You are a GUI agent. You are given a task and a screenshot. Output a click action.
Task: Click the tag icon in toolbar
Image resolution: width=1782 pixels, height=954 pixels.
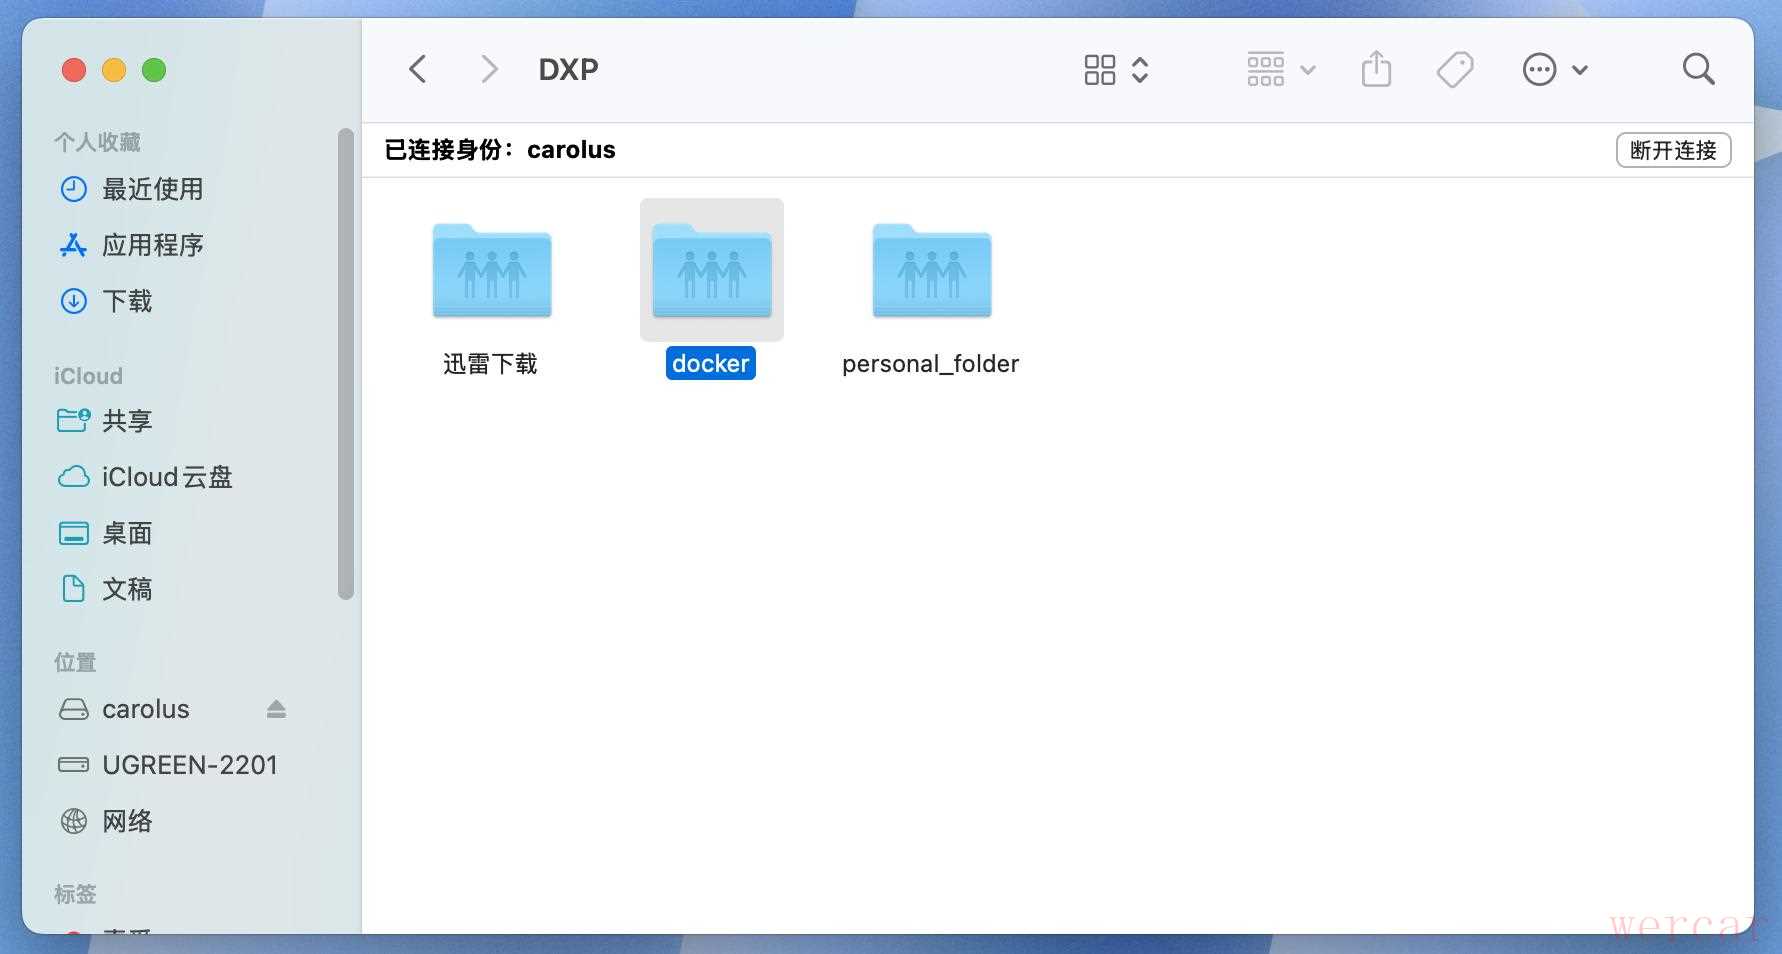click(x=1454, y=70)
